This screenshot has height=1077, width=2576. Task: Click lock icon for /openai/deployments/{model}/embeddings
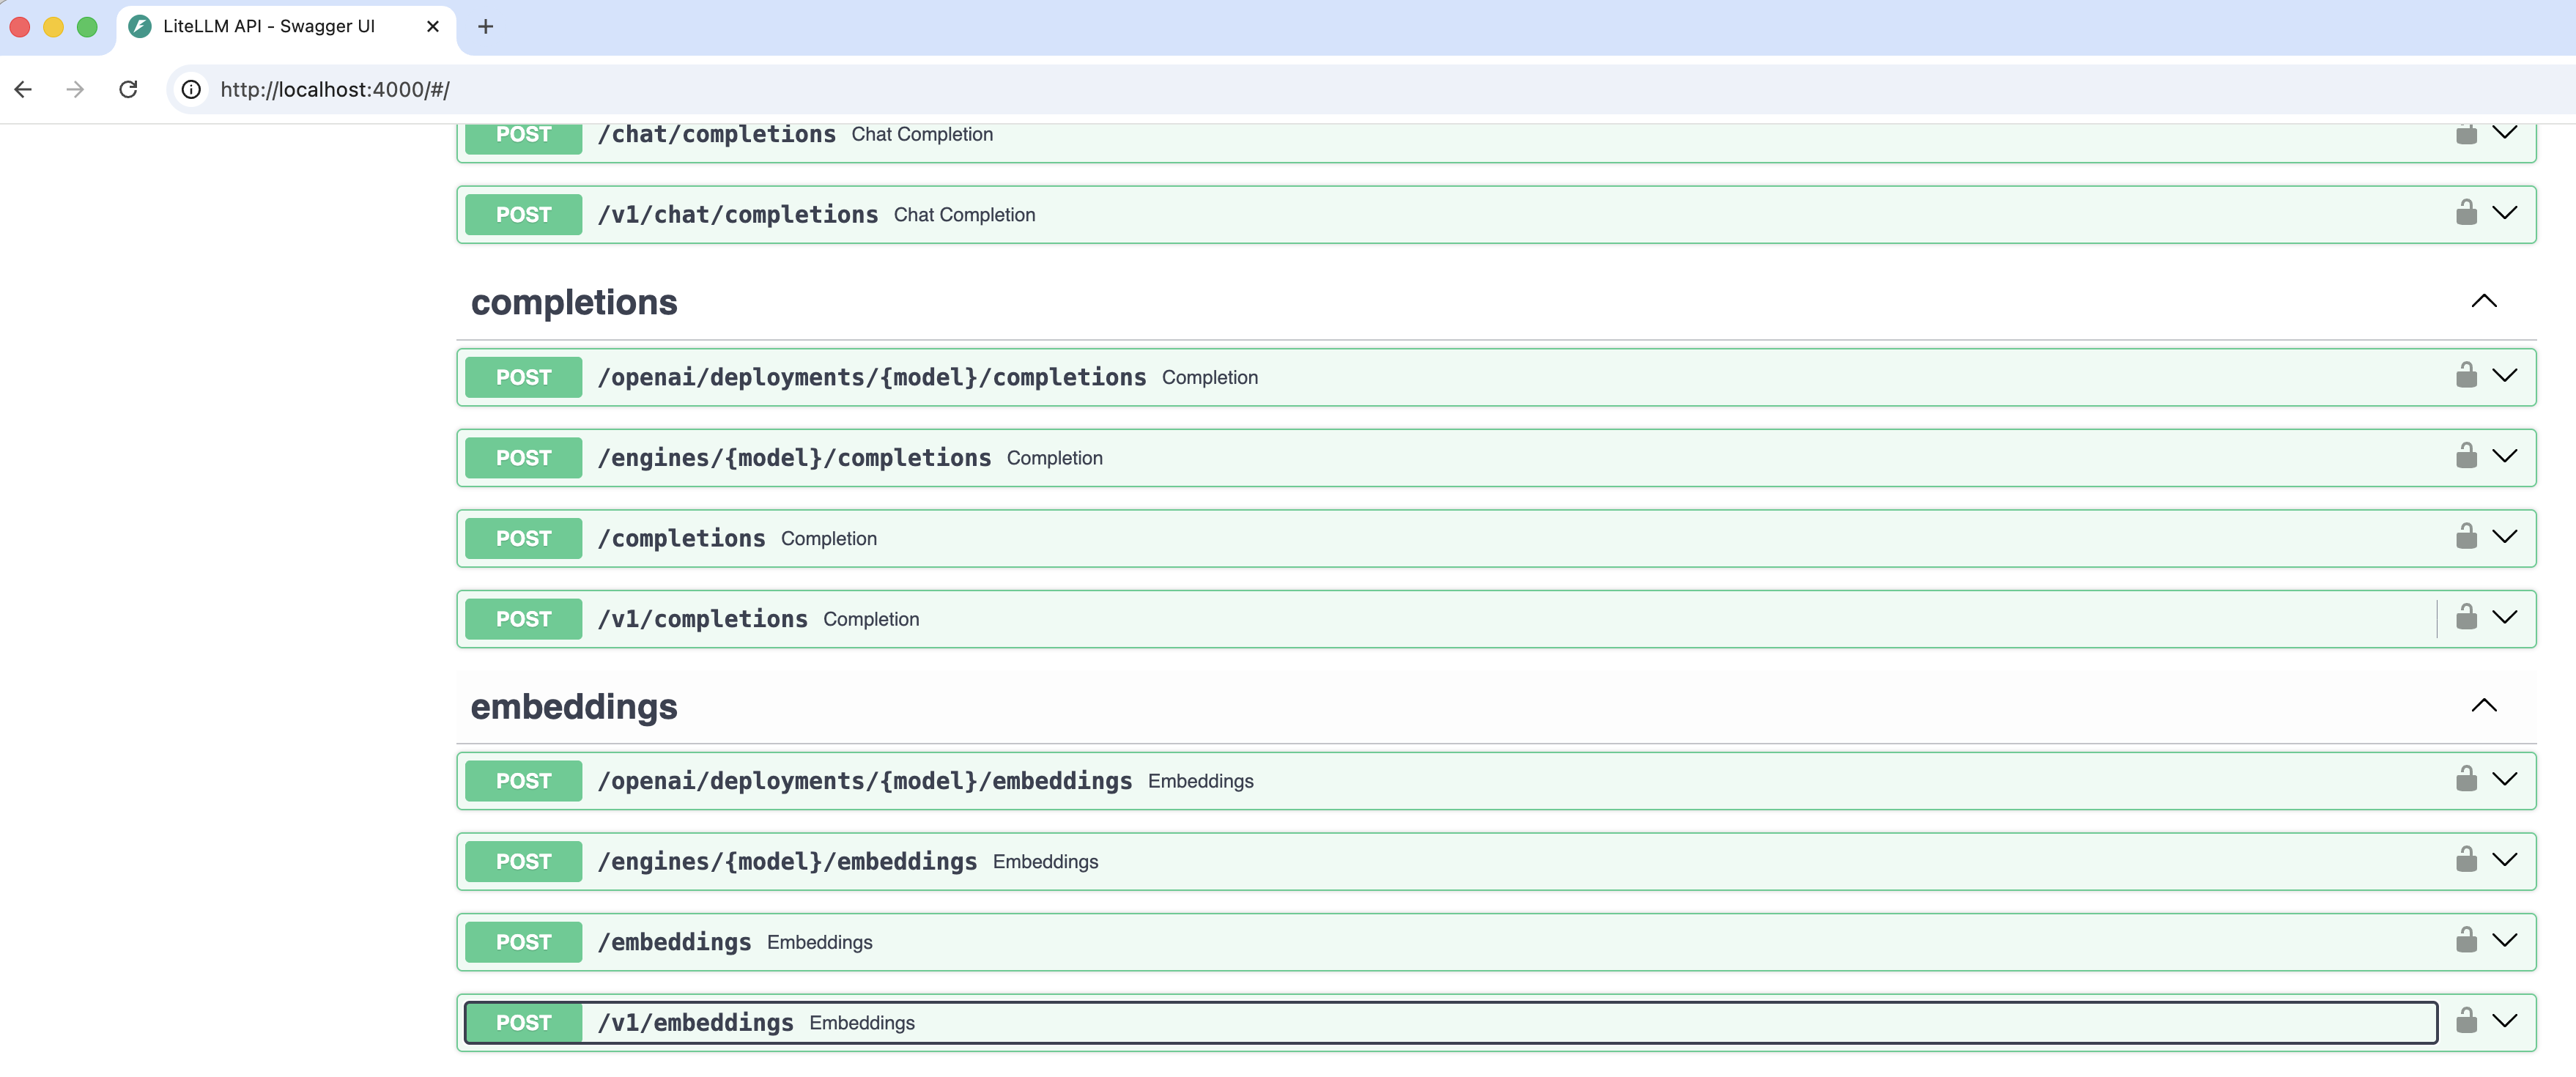(2466, 780)
